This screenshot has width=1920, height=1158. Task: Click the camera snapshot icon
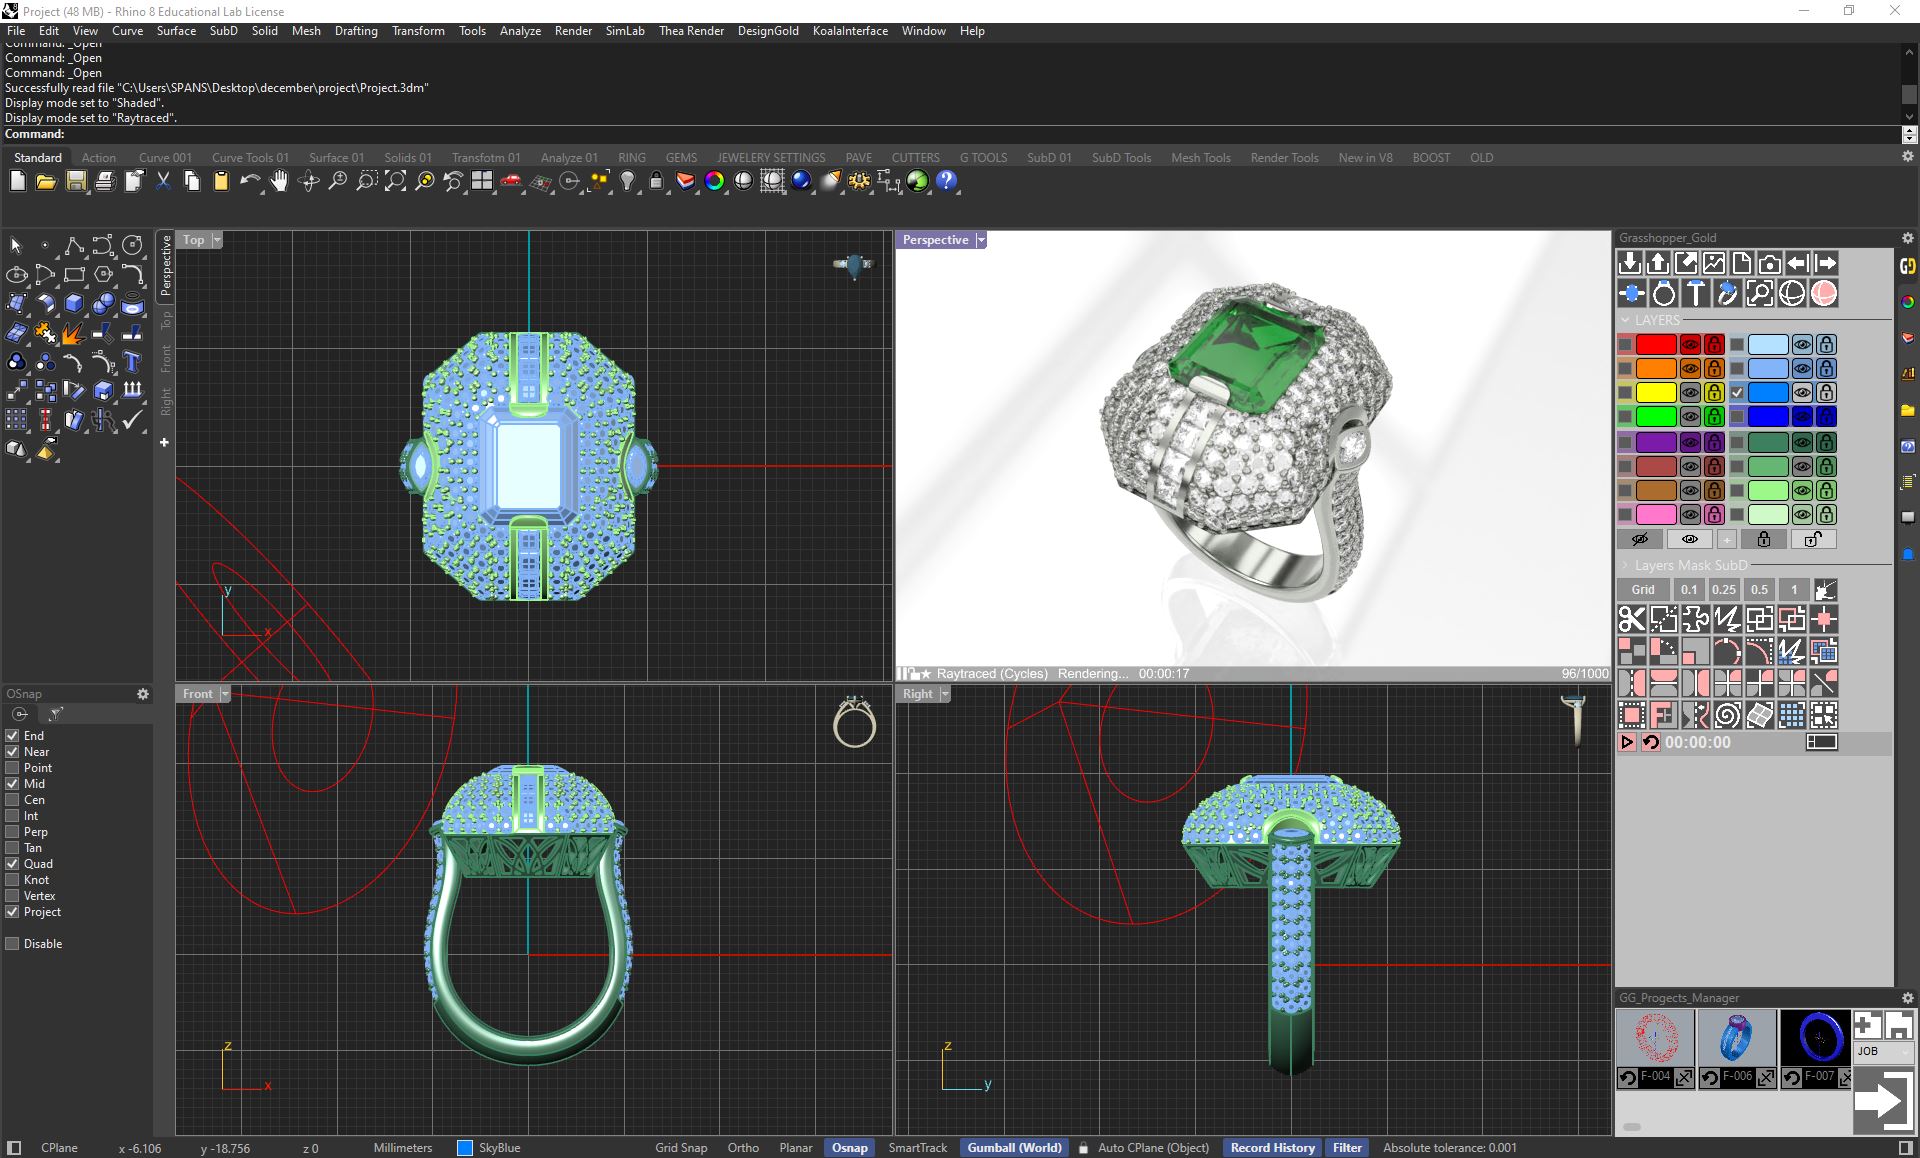(1769, 263)
